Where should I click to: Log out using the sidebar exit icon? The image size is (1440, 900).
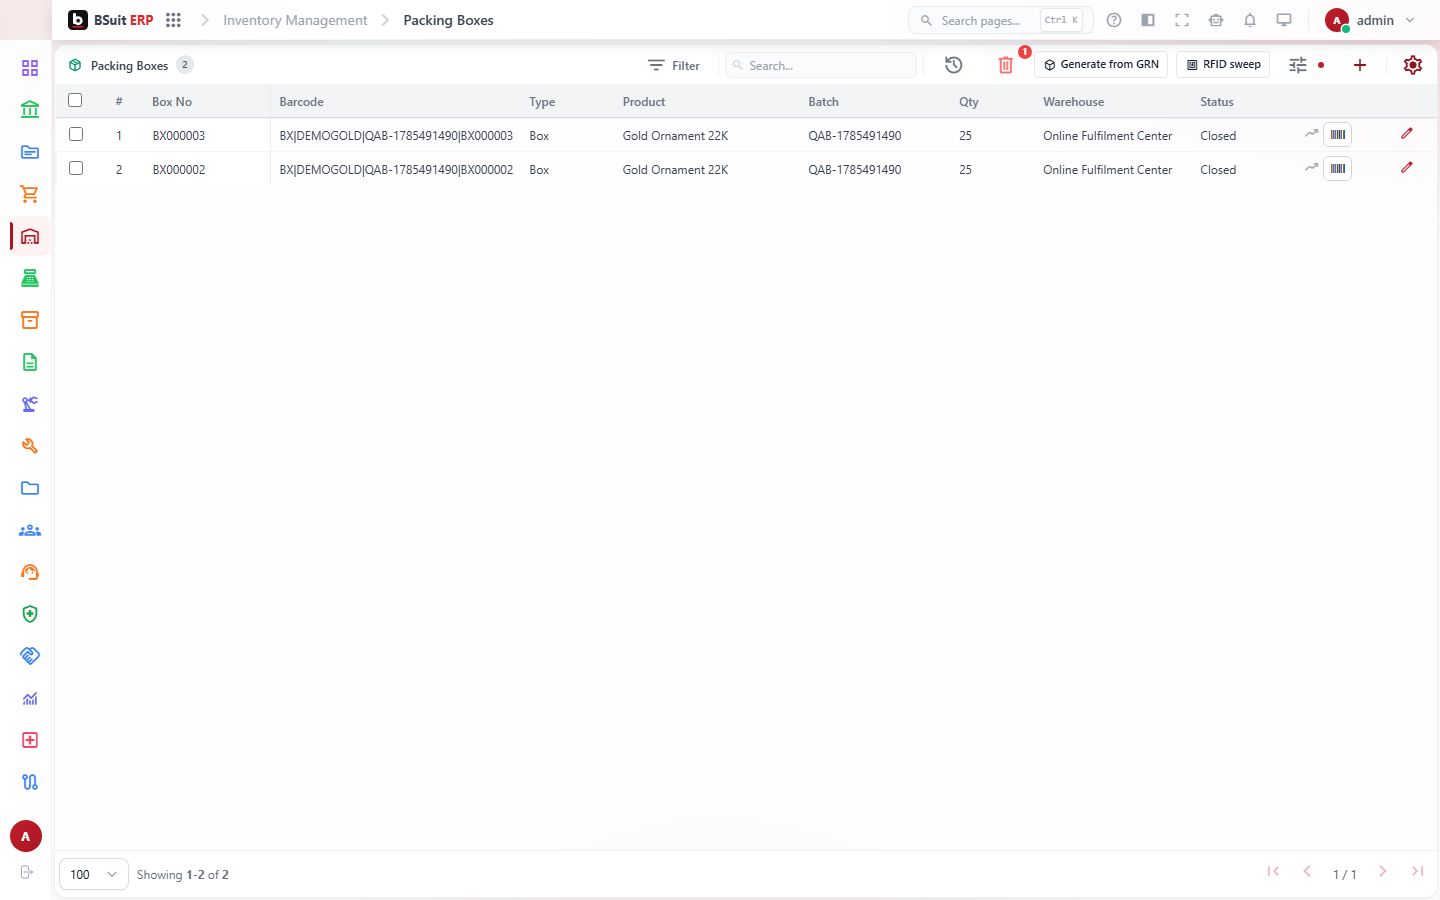(x=27, y=872)
